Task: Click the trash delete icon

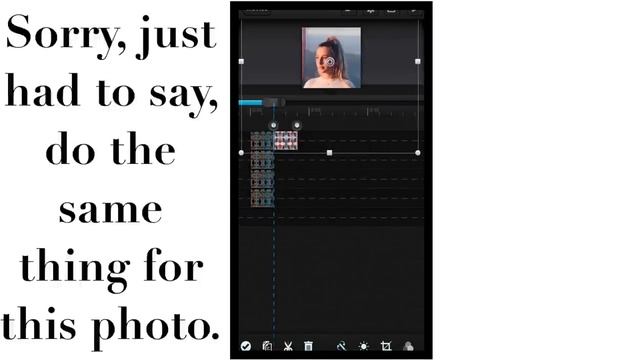Action: coord(309,346)
